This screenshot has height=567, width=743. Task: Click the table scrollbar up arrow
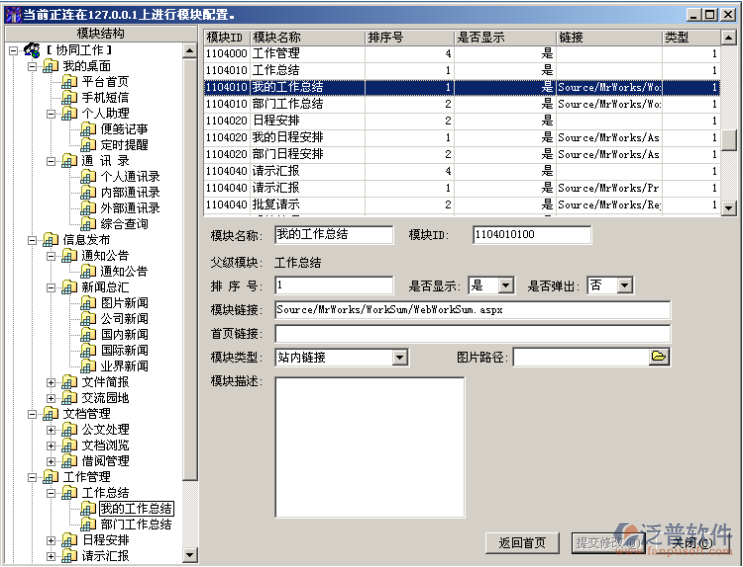[x=728, y=37]
